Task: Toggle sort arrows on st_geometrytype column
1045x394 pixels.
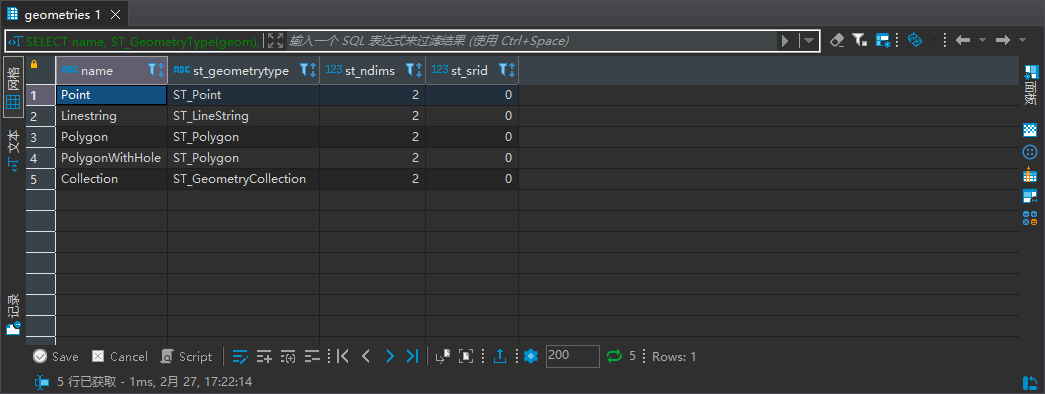Action: [313, 70]
